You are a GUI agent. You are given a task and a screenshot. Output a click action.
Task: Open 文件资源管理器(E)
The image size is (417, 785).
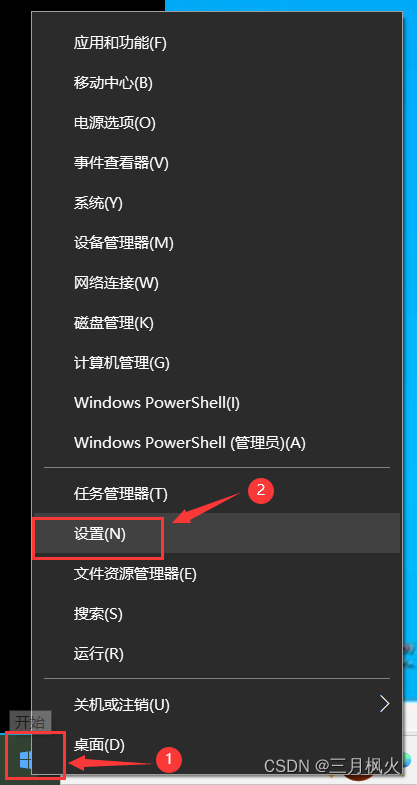pyautogui.click(x=135, y=574)
